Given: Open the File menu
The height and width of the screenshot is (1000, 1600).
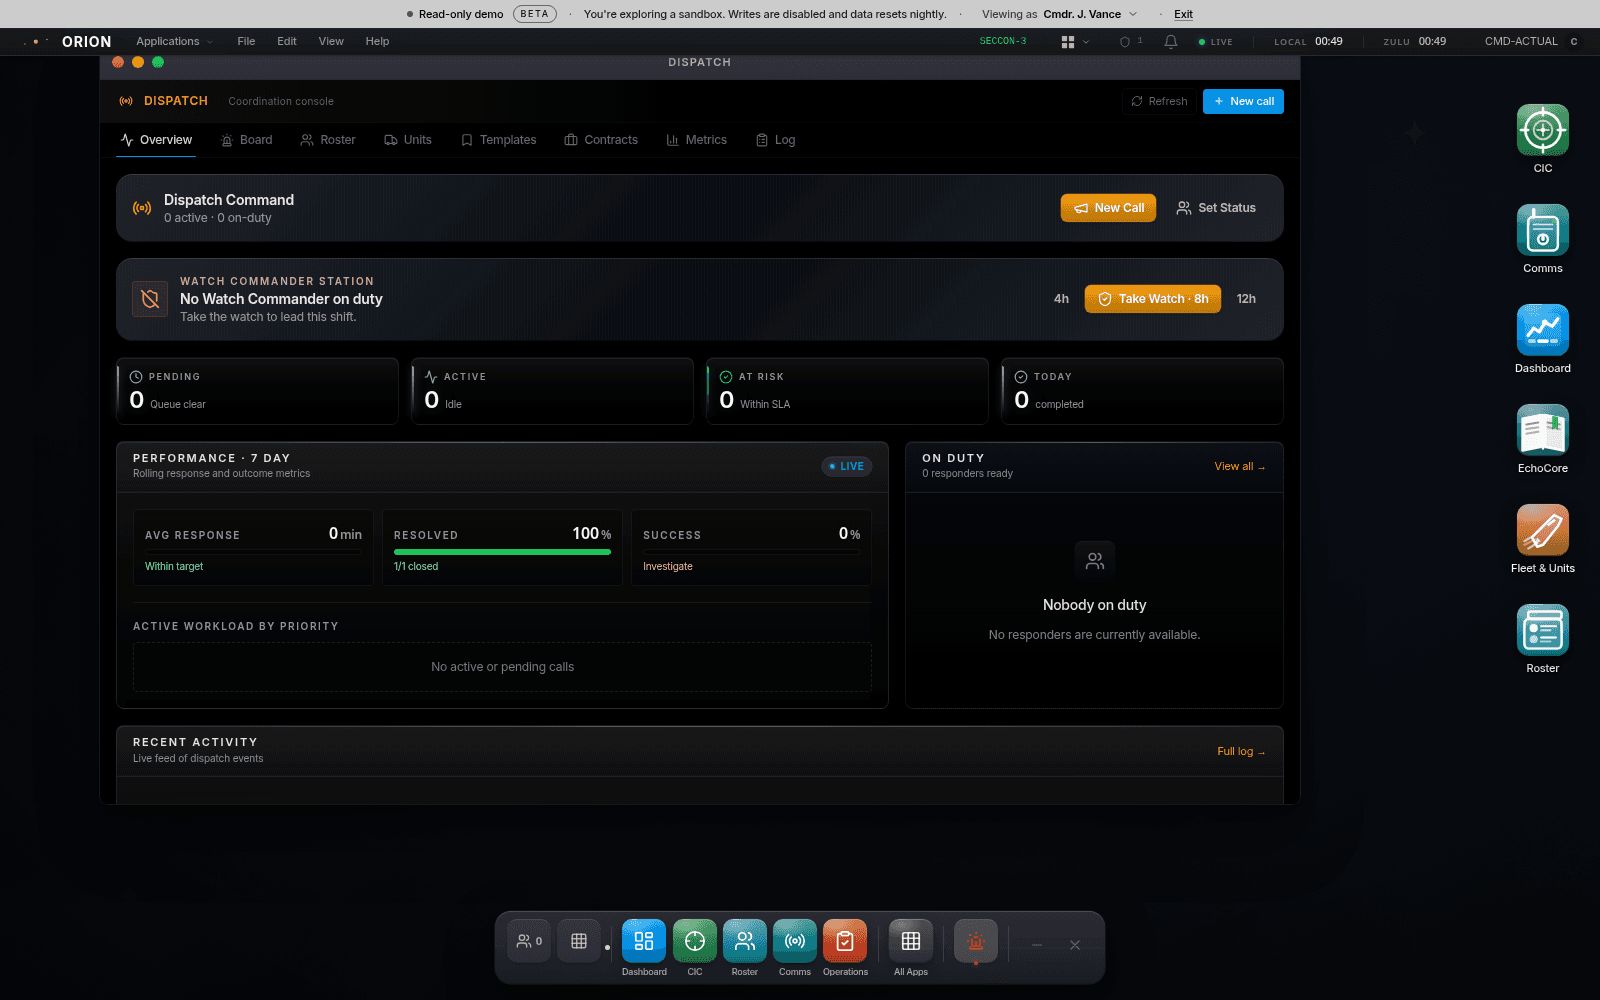Looking at the screenshot, I should point(246,42).
